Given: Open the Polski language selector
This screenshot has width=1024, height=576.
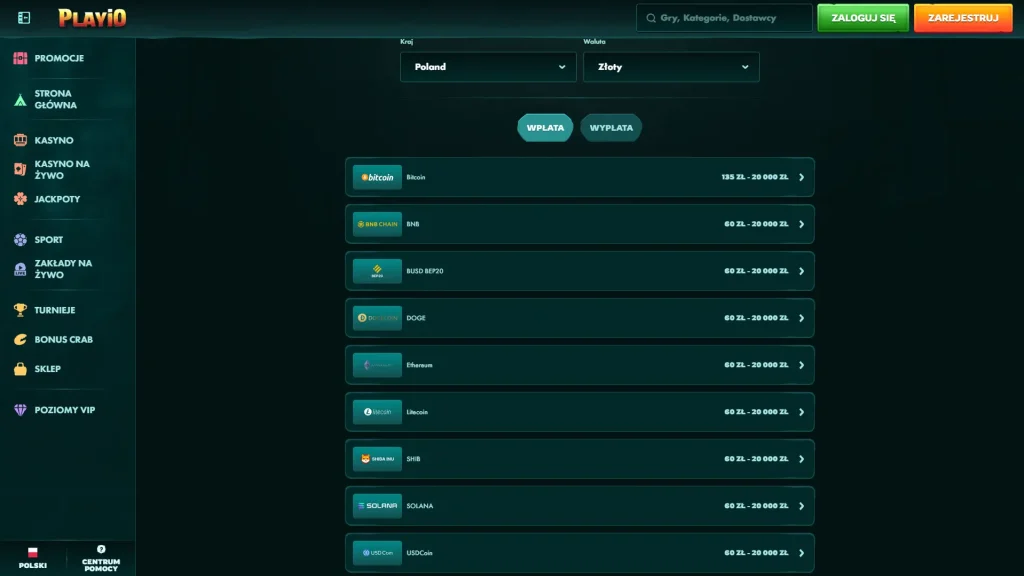Looking at the screenshot, I should coord(33,558).
